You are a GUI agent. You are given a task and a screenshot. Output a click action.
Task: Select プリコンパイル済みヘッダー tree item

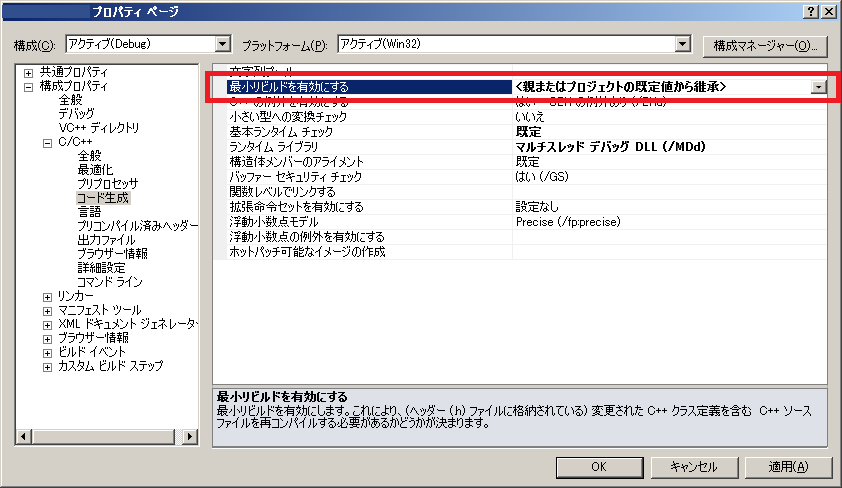[137, 225]
